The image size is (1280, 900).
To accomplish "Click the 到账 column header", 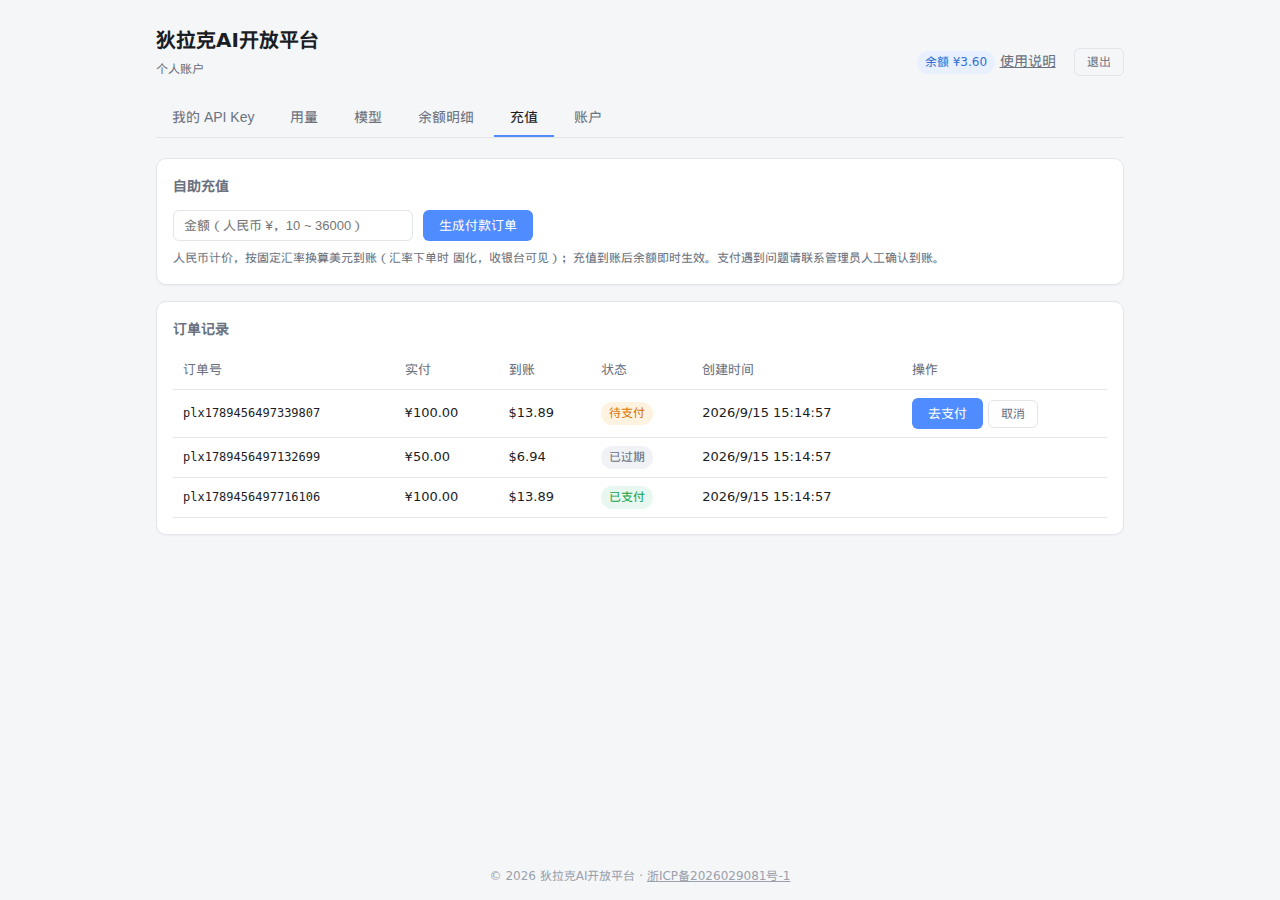I will tap(522, 370).
